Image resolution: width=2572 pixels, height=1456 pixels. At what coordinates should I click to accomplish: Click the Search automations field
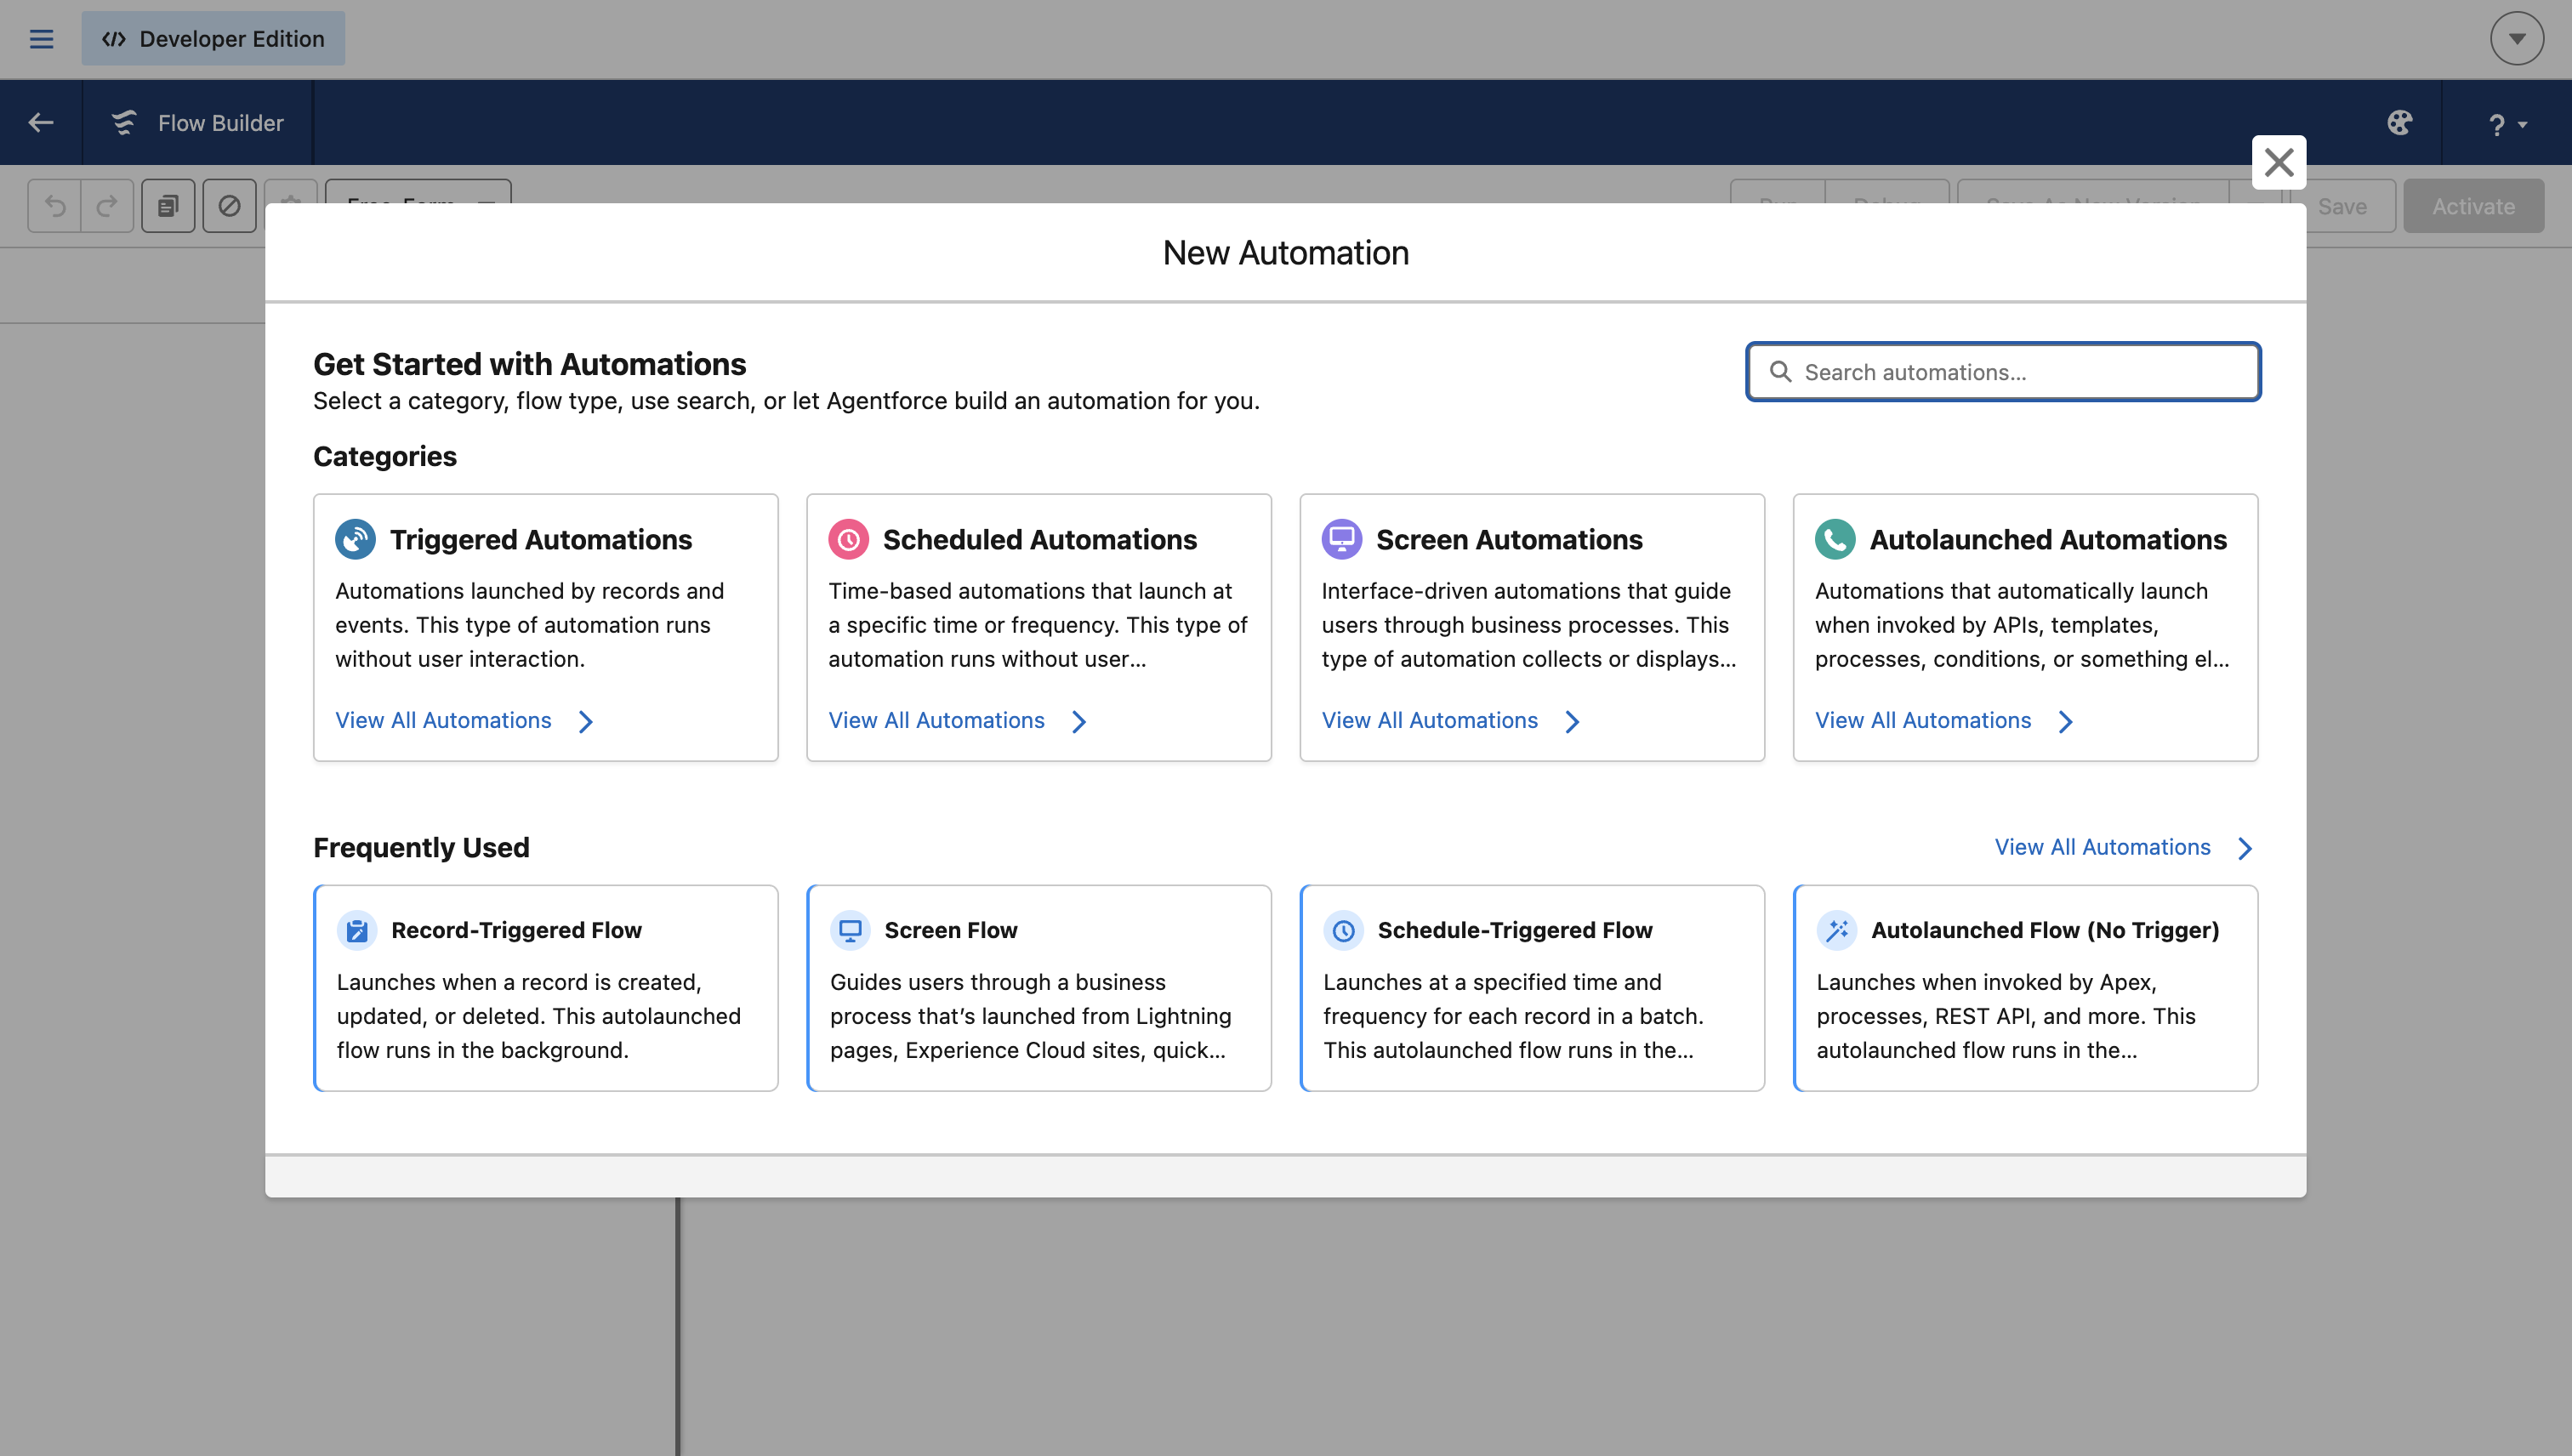2003,372
